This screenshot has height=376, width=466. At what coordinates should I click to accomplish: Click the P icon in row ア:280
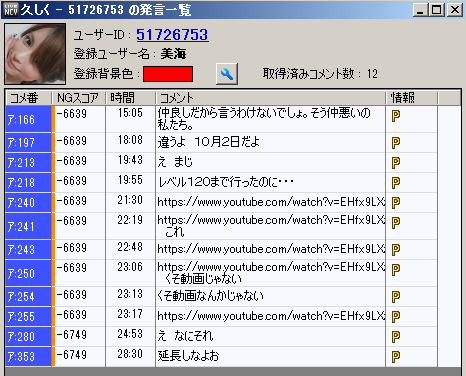396,337
